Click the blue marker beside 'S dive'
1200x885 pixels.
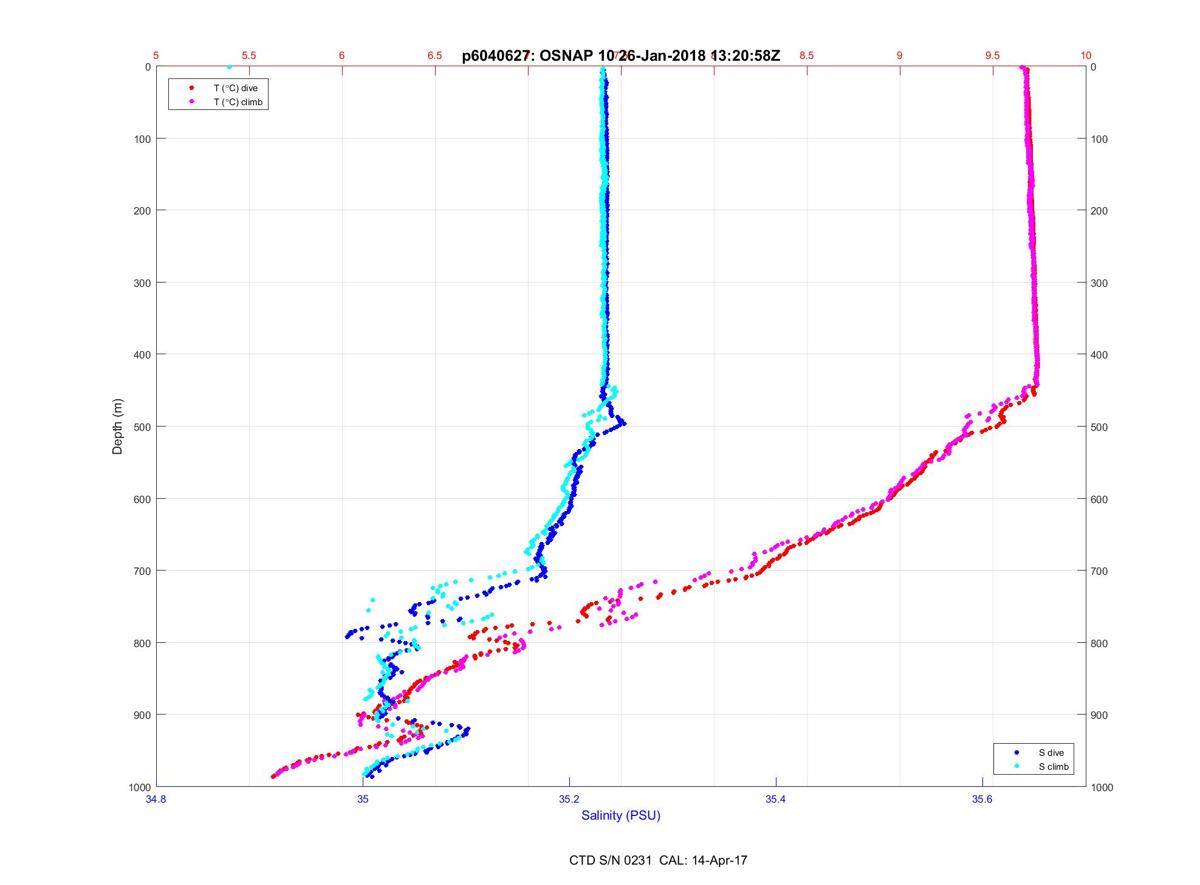(x=1016, y=751)
